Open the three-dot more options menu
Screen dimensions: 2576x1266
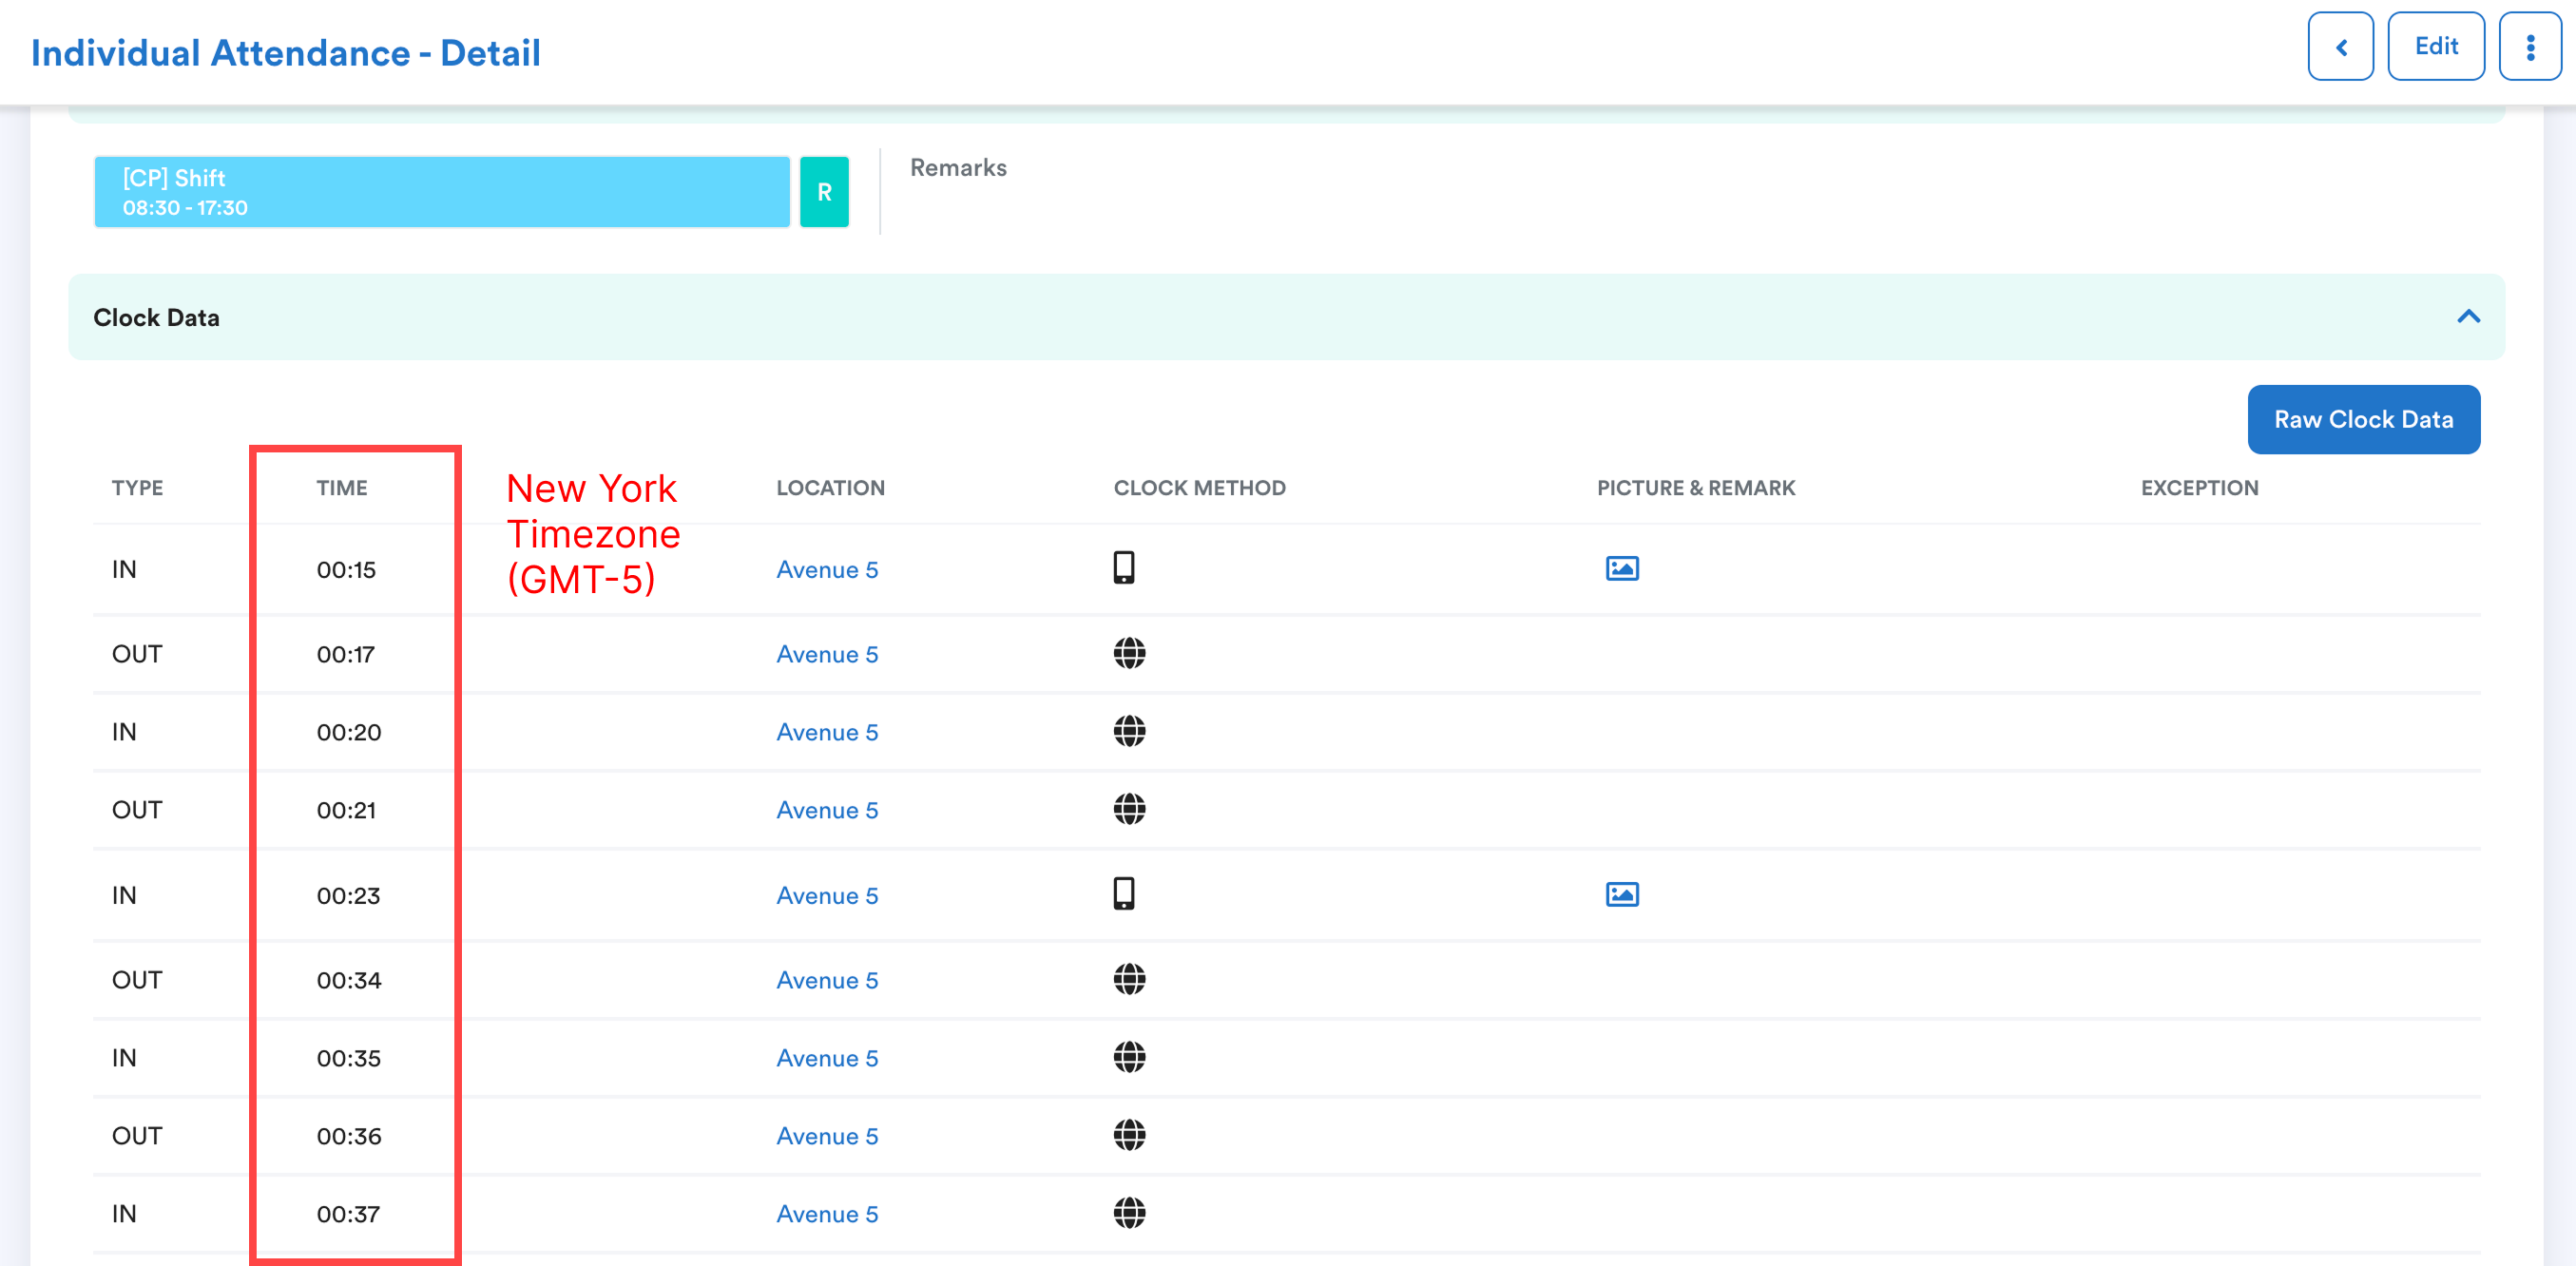point(2529,47)
